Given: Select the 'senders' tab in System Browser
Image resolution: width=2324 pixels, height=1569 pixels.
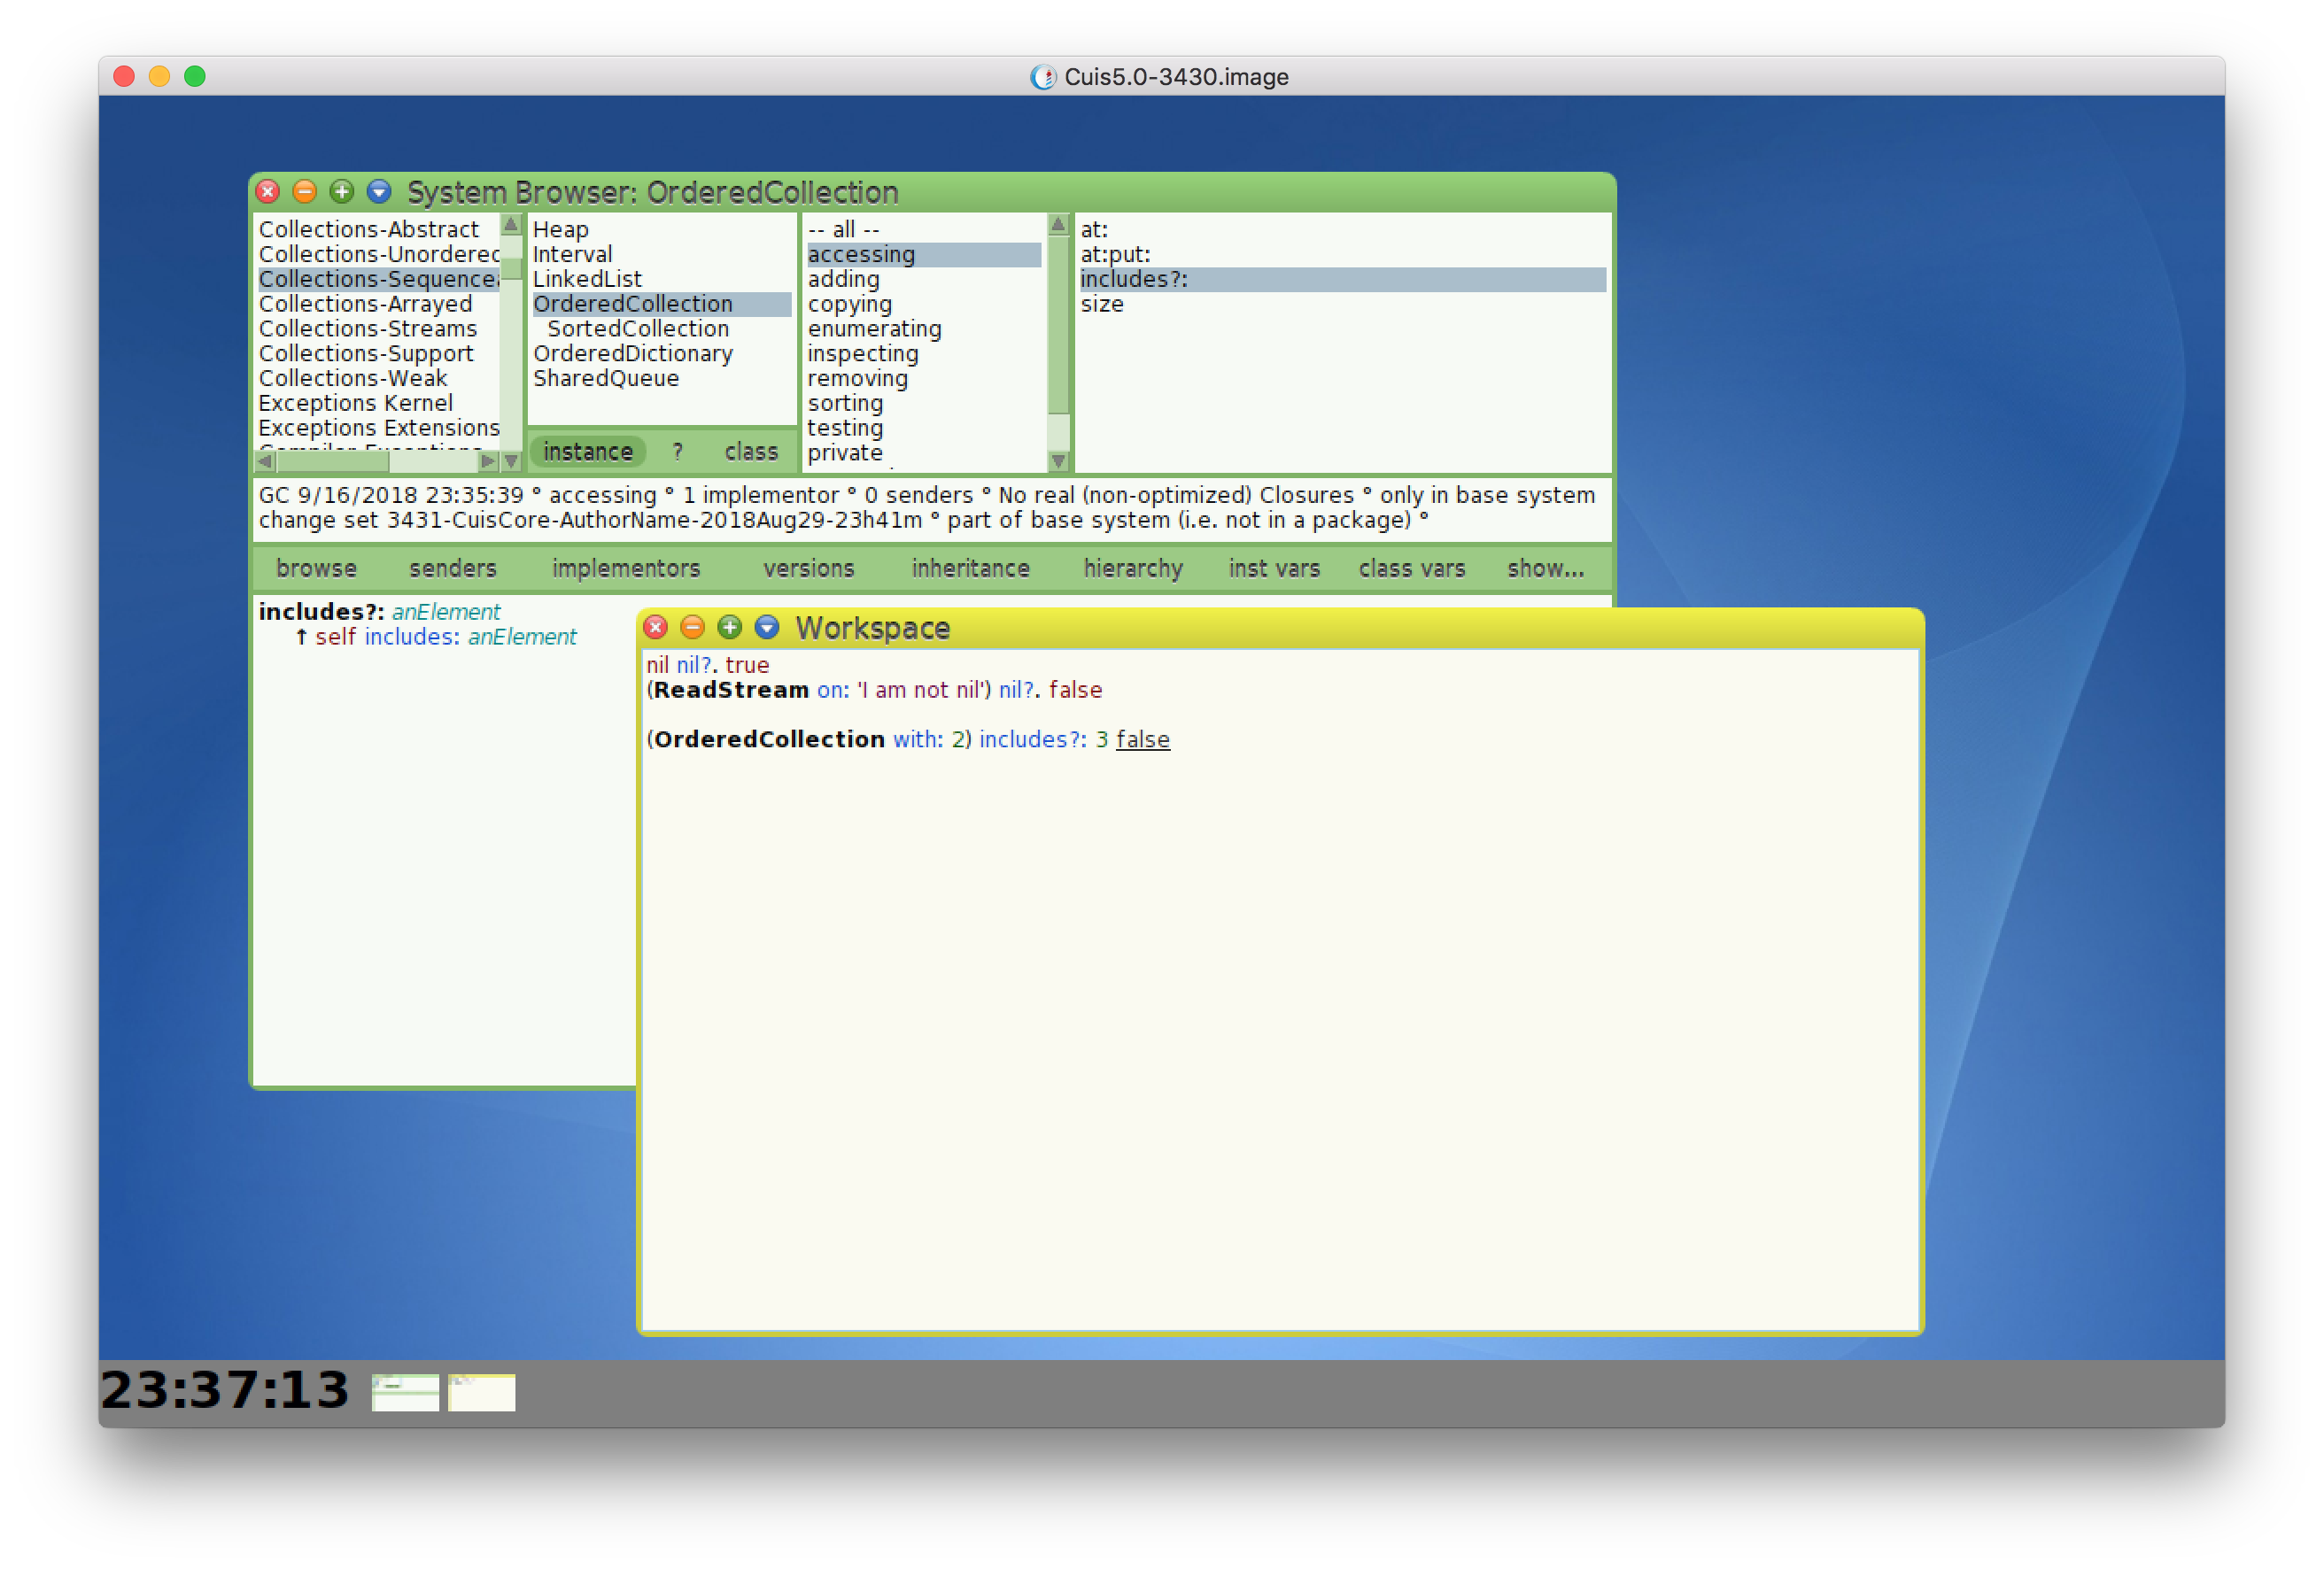Looking at the screenshot, I should point(450,568).
